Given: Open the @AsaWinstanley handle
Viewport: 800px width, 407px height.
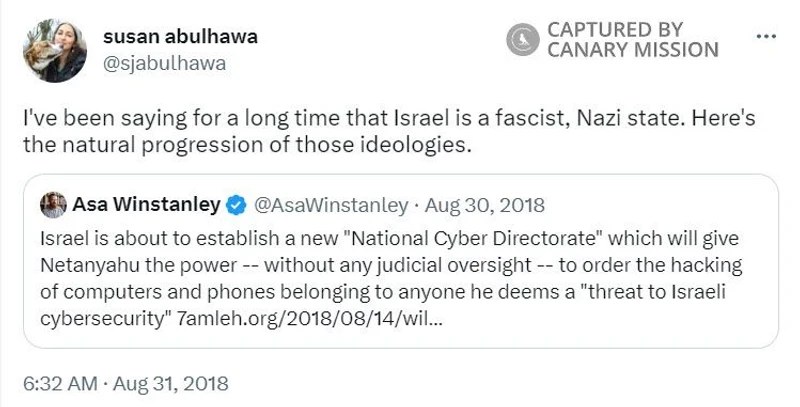Looking at the screenshot, I should [x=331, y=206].
